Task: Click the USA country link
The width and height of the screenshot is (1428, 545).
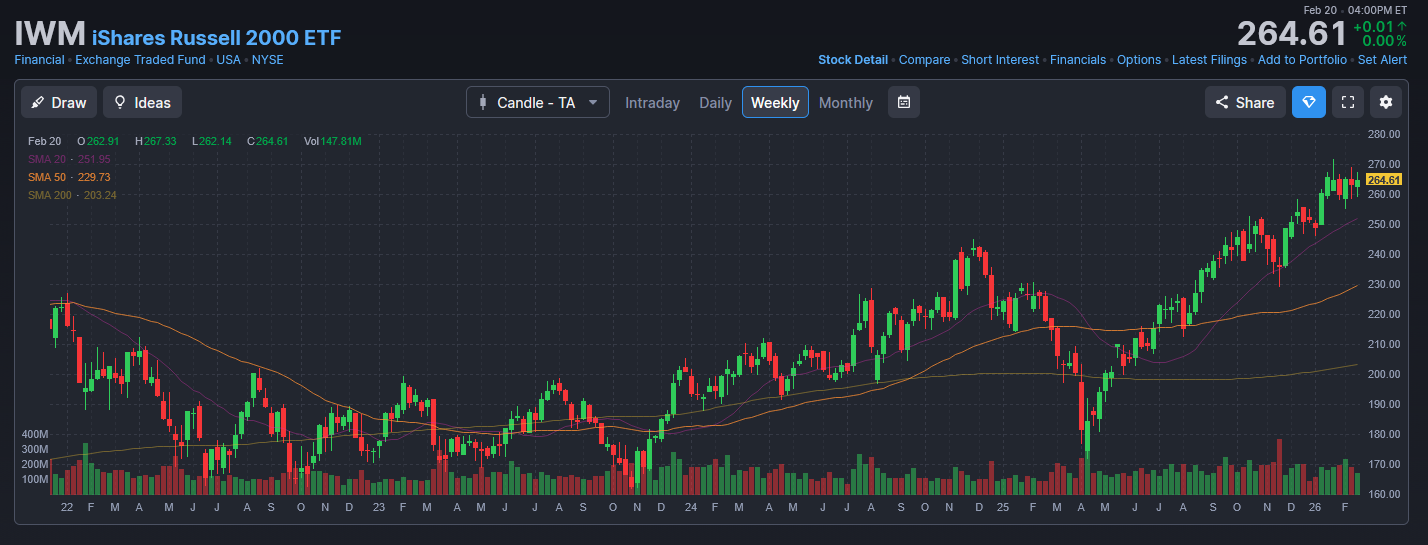Action: (229, 60)
